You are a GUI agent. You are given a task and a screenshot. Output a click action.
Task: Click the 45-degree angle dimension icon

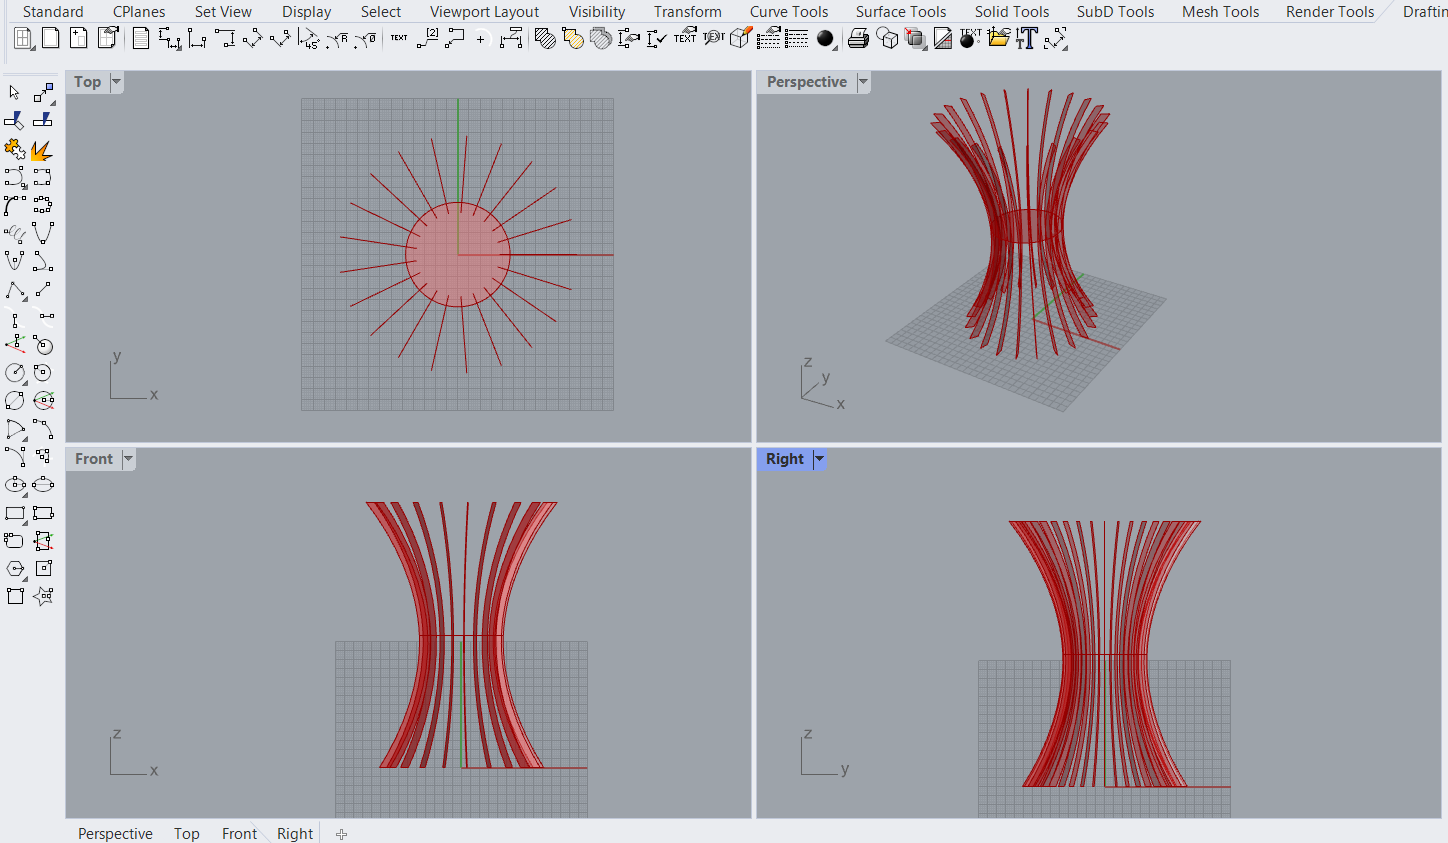point(309,39)
